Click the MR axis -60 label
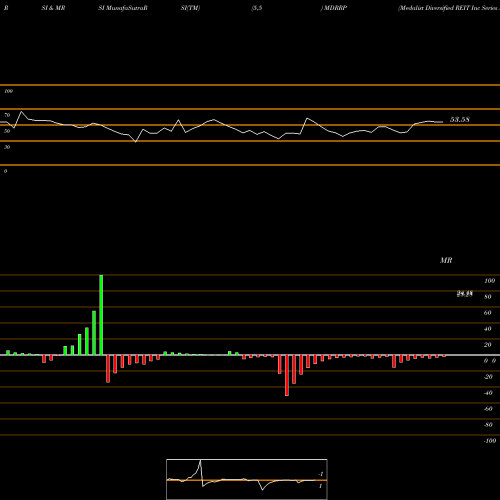Viewport: 500px width, 500px height. tap(488, 409)
